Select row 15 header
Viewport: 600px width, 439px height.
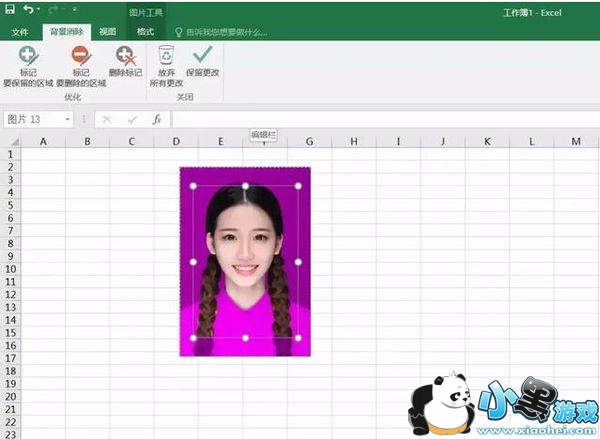tap(10, 333)
